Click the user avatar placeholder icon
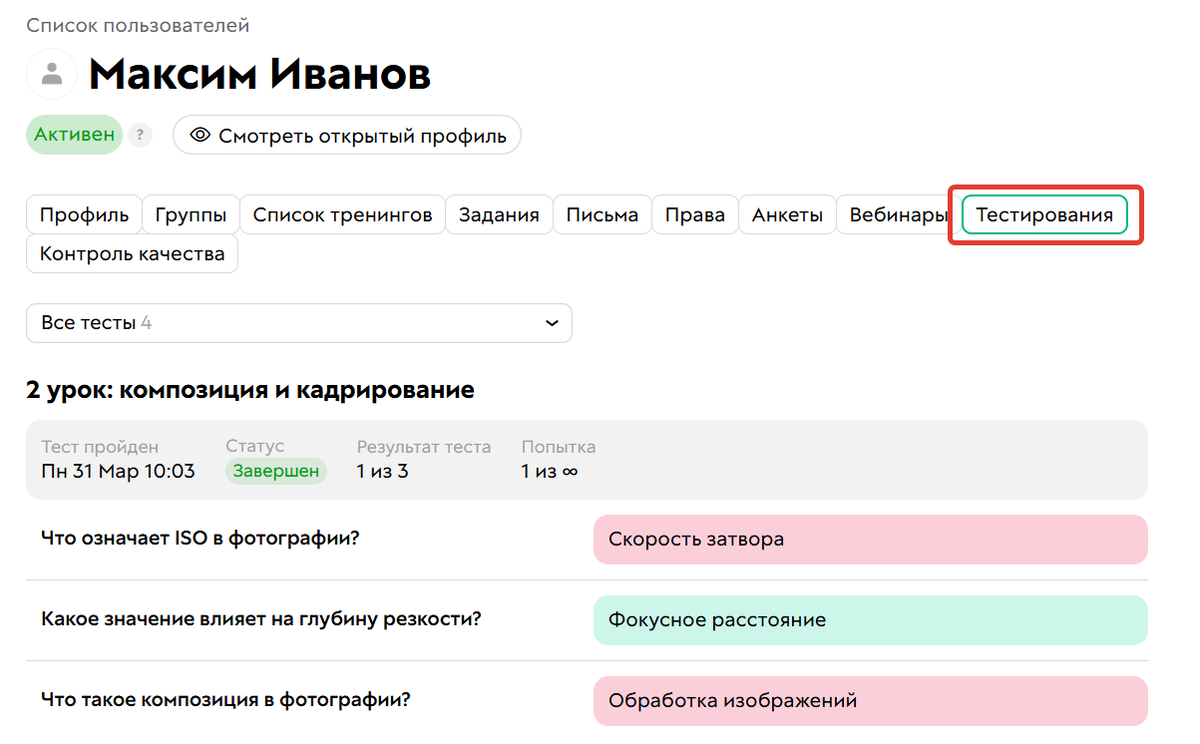 click(x=51, y=74)
